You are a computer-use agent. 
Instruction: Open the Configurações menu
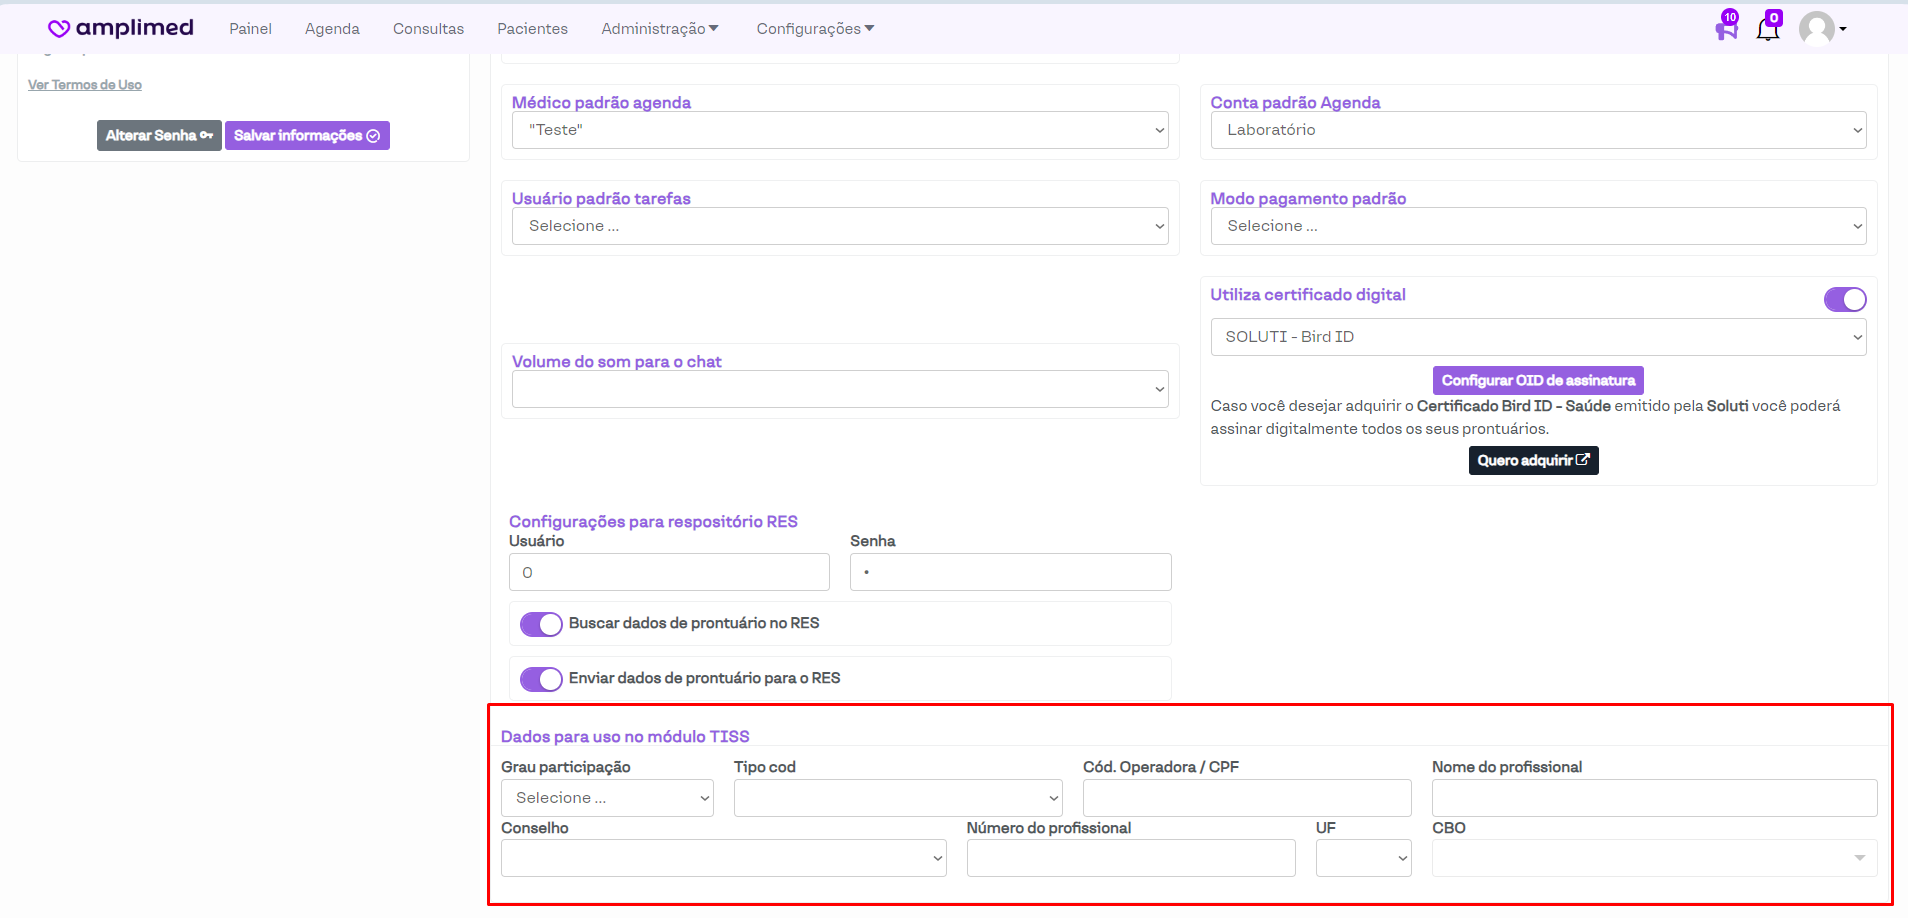click(814, 29)
